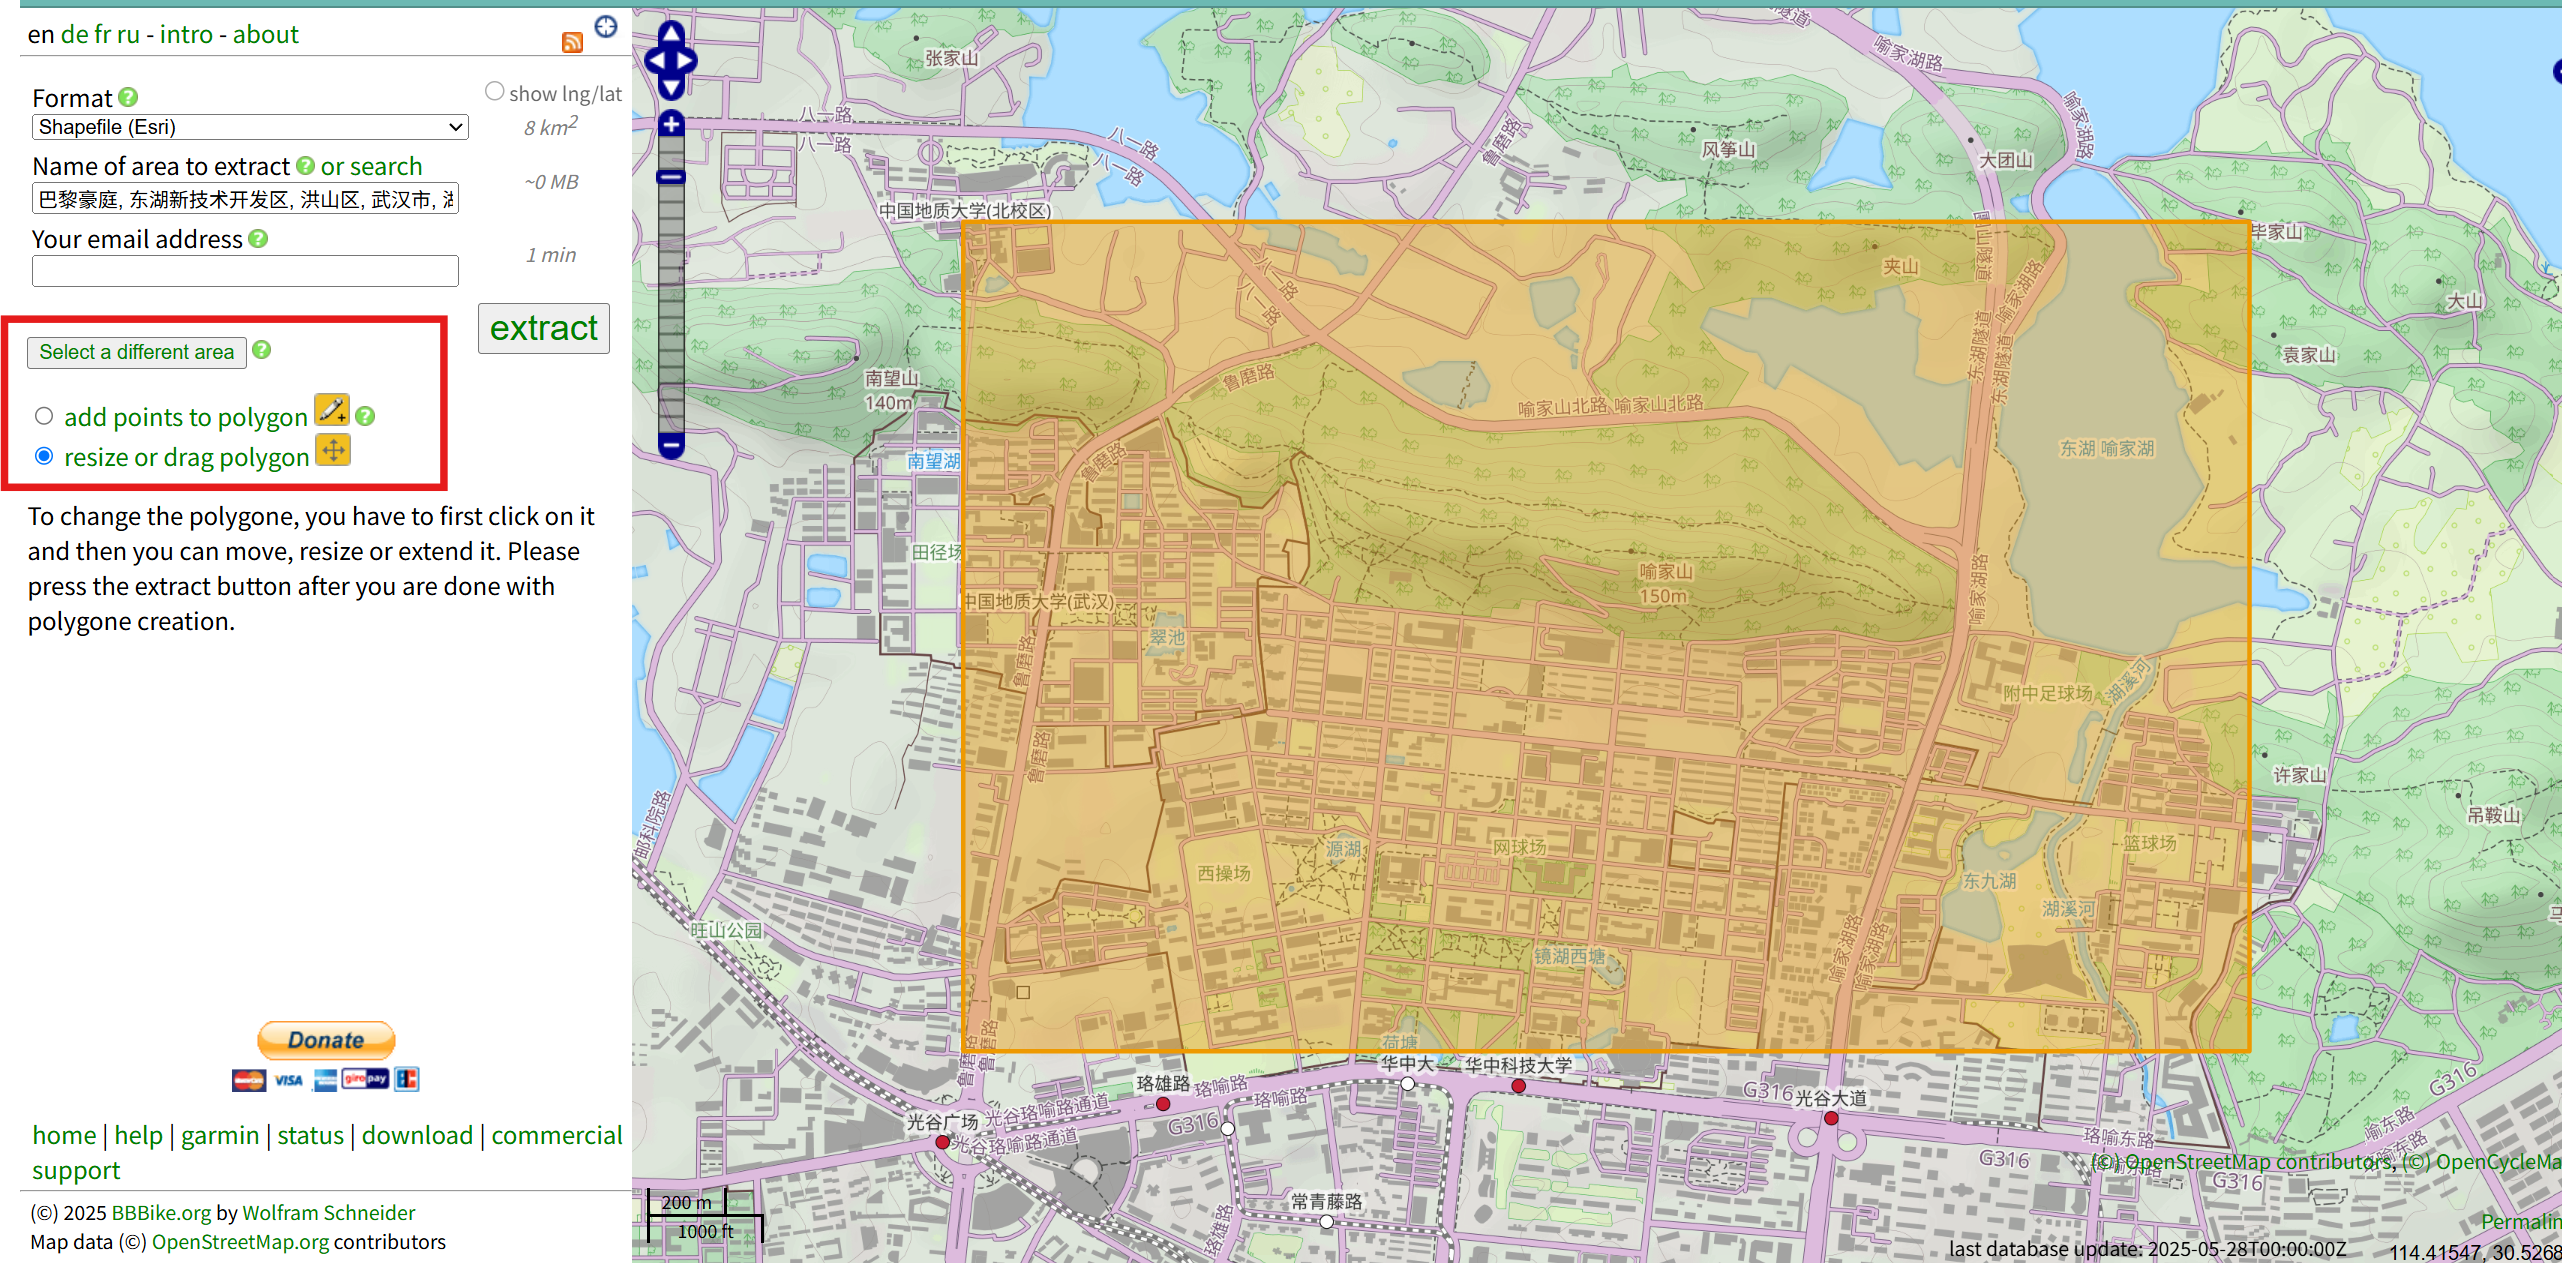Switch to the German language version
This screenshot has width=2562, height=1263.
(74, 34)
